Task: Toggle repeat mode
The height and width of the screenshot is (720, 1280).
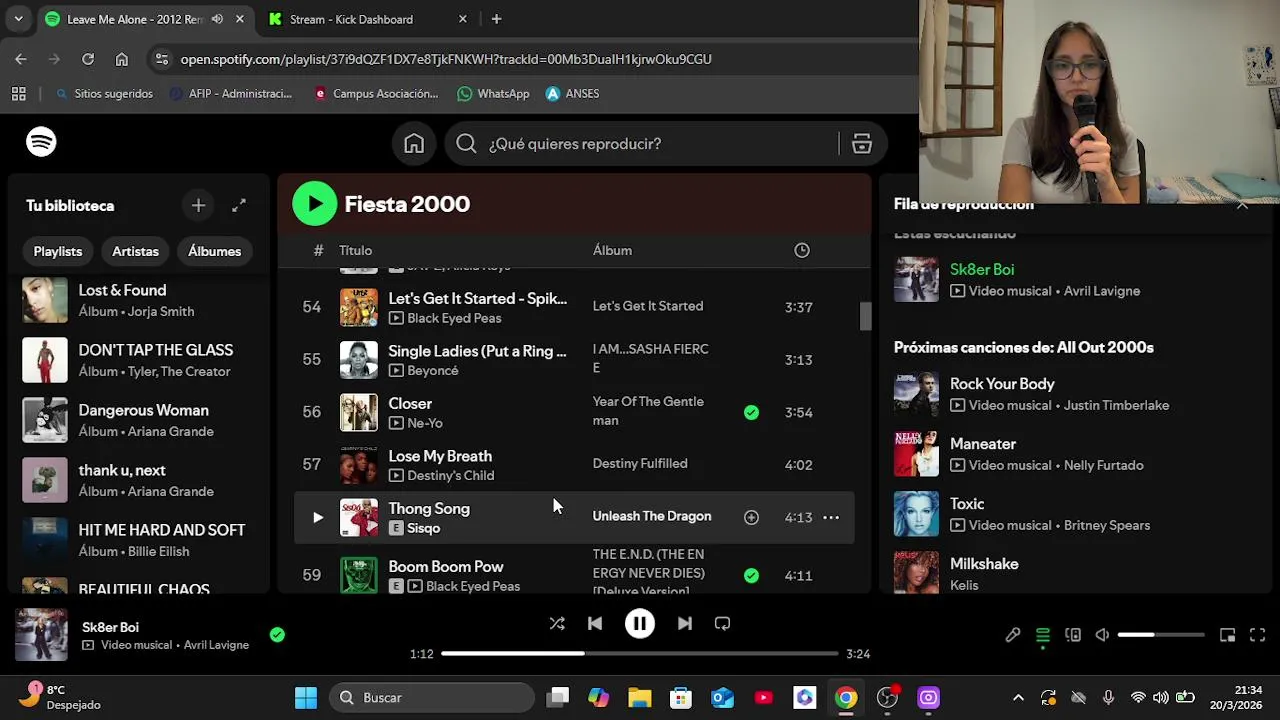Action: click(x=722, y=623)
